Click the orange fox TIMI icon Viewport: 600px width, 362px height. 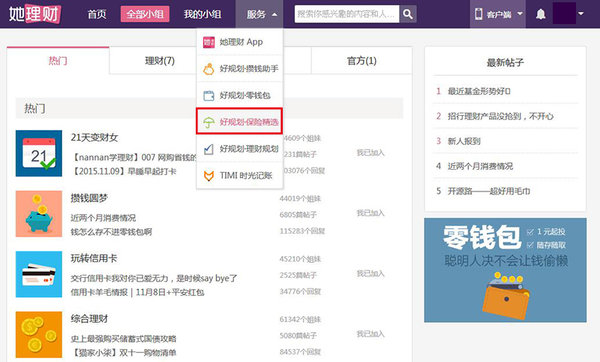coord(209,176)
